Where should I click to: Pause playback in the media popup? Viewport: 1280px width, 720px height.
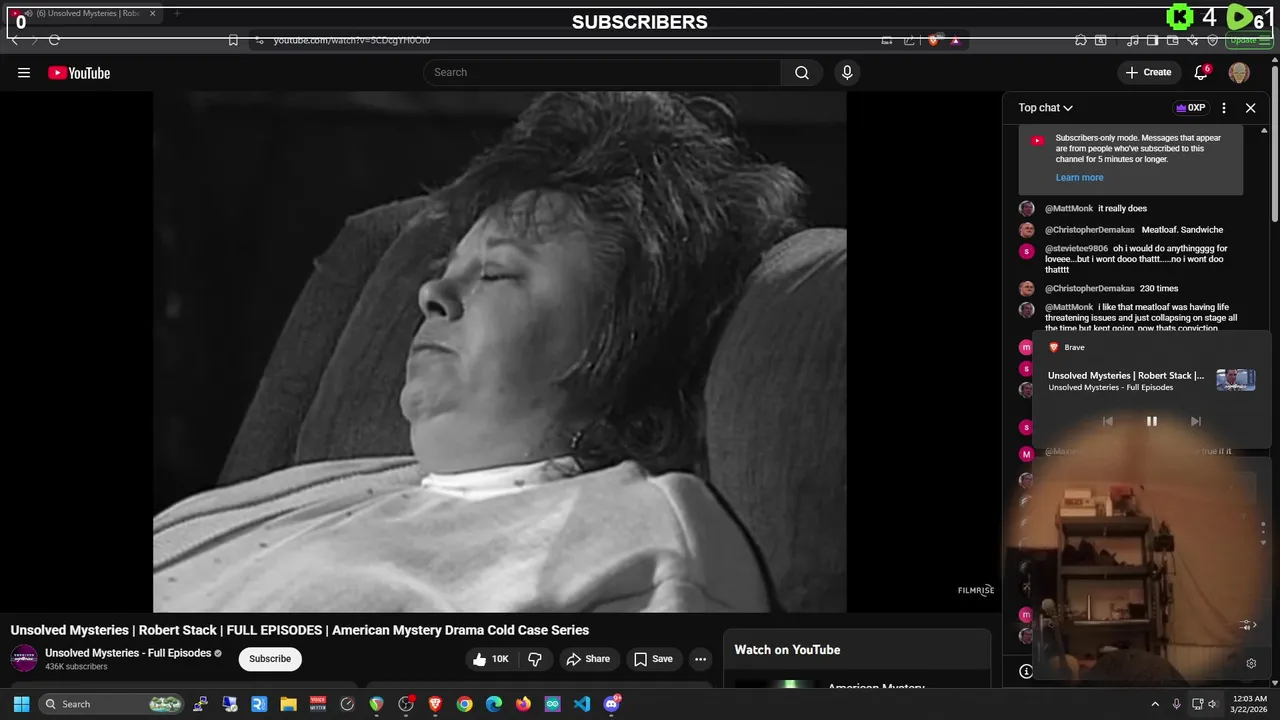pos(1151,422)
